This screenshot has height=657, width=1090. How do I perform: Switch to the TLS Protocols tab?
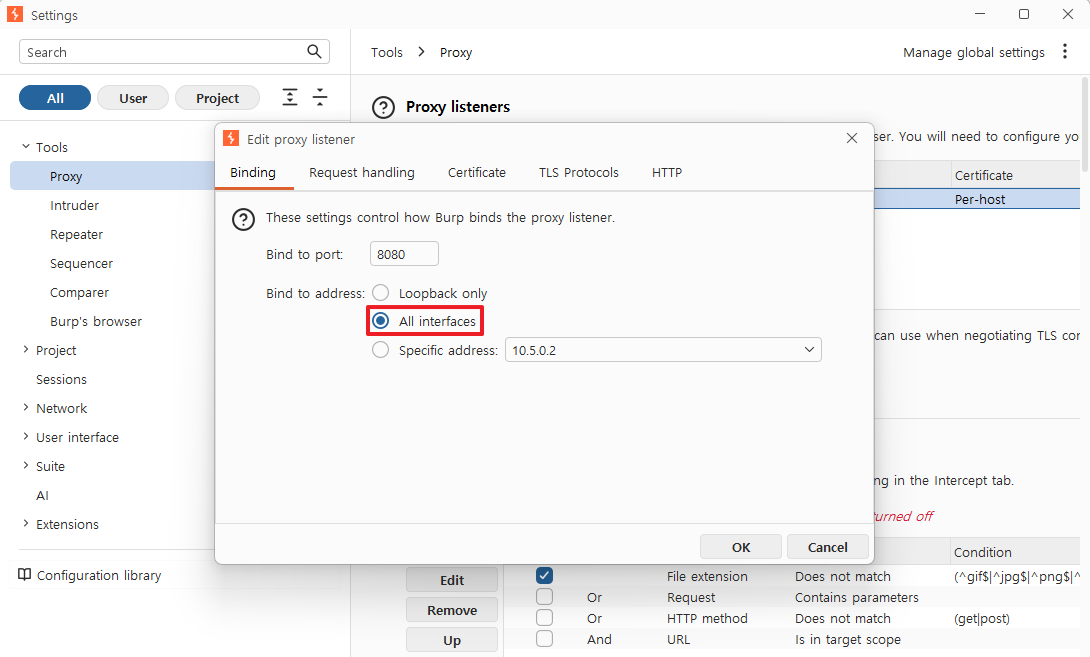[578, 172]
